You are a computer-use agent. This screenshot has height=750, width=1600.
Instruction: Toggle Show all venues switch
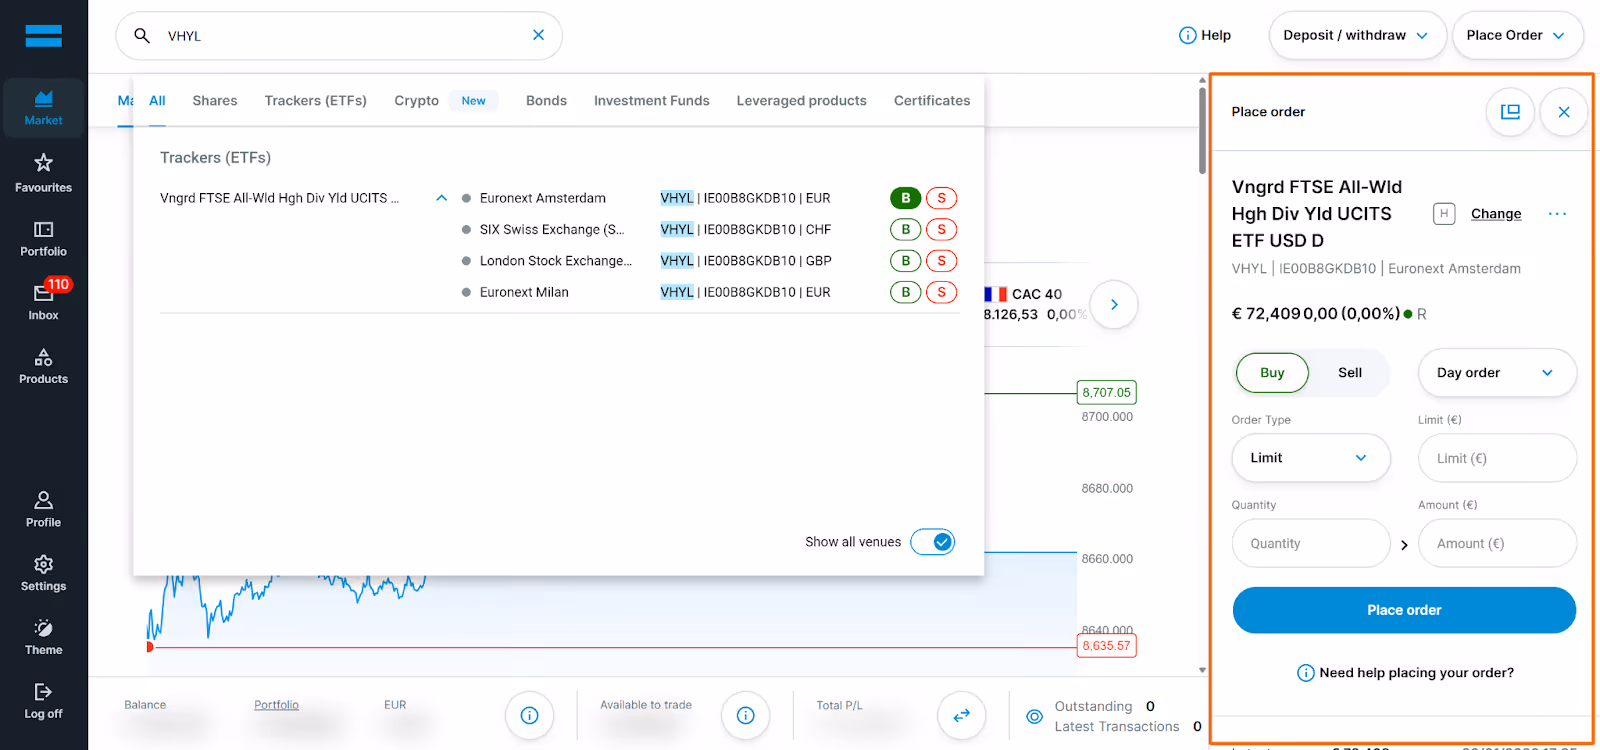pyautogui.click(x=933, y=542)
